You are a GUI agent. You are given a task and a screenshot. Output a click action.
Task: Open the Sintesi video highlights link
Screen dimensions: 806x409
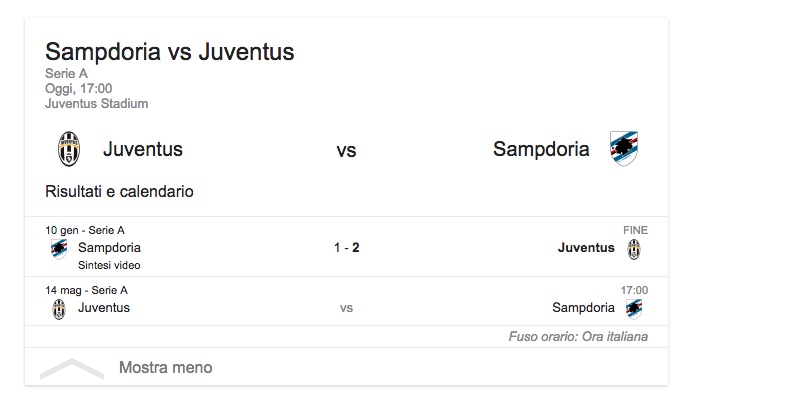(x=109, y=265)
